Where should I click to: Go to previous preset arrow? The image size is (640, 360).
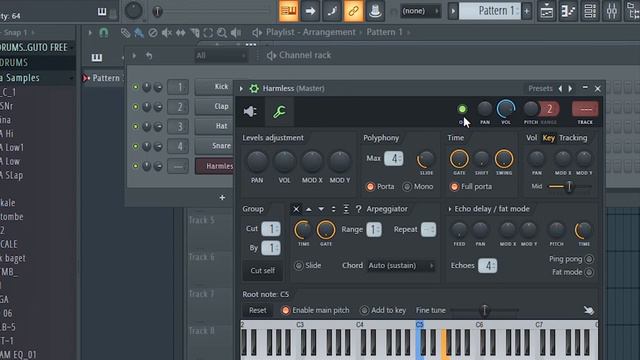coord(560,89)
